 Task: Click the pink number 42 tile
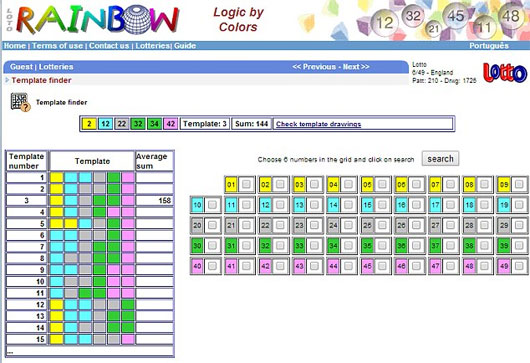[171, 124]
